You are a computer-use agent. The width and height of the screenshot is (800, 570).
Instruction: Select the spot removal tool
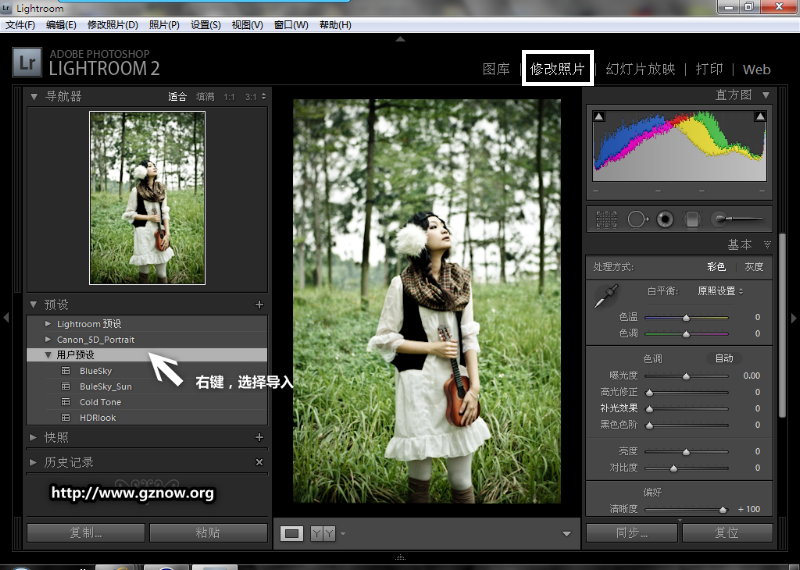[636, 218]
